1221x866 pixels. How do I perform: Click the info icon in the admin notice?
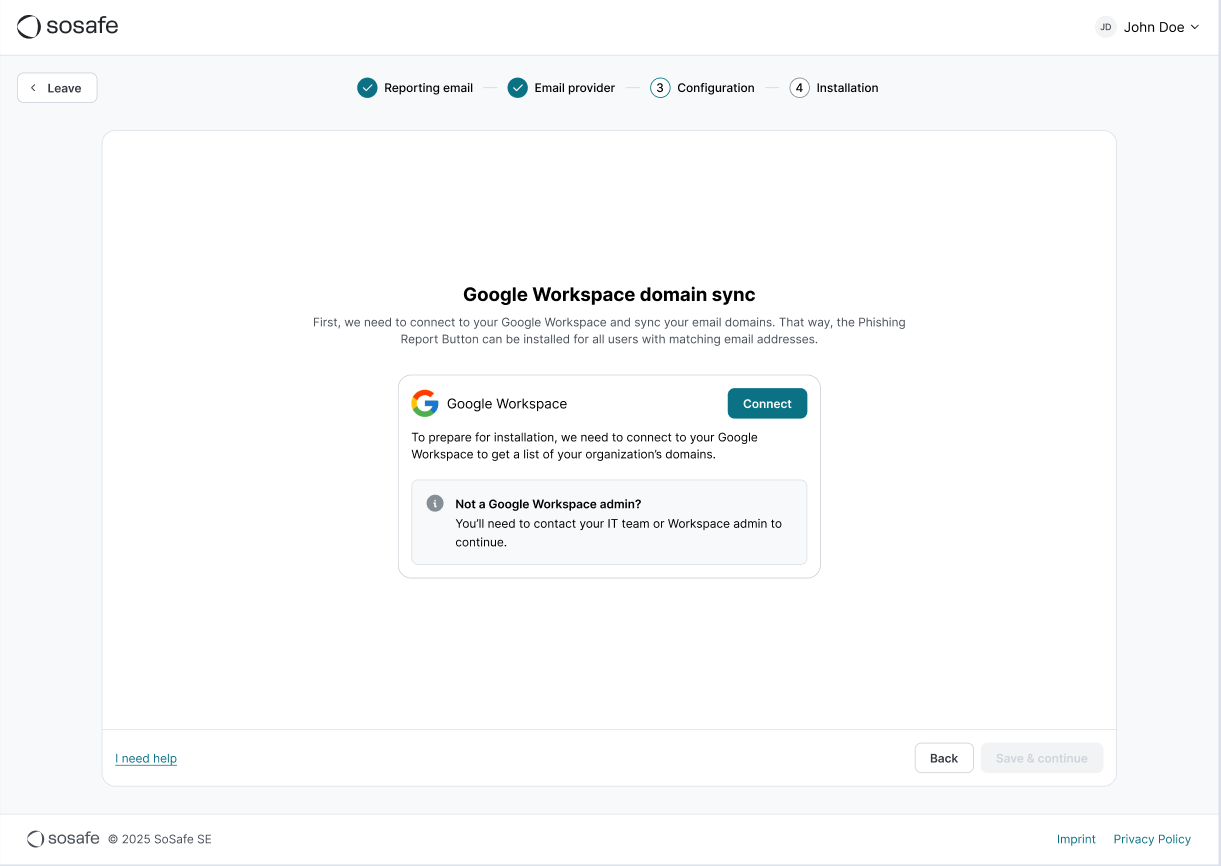(435, 504)
